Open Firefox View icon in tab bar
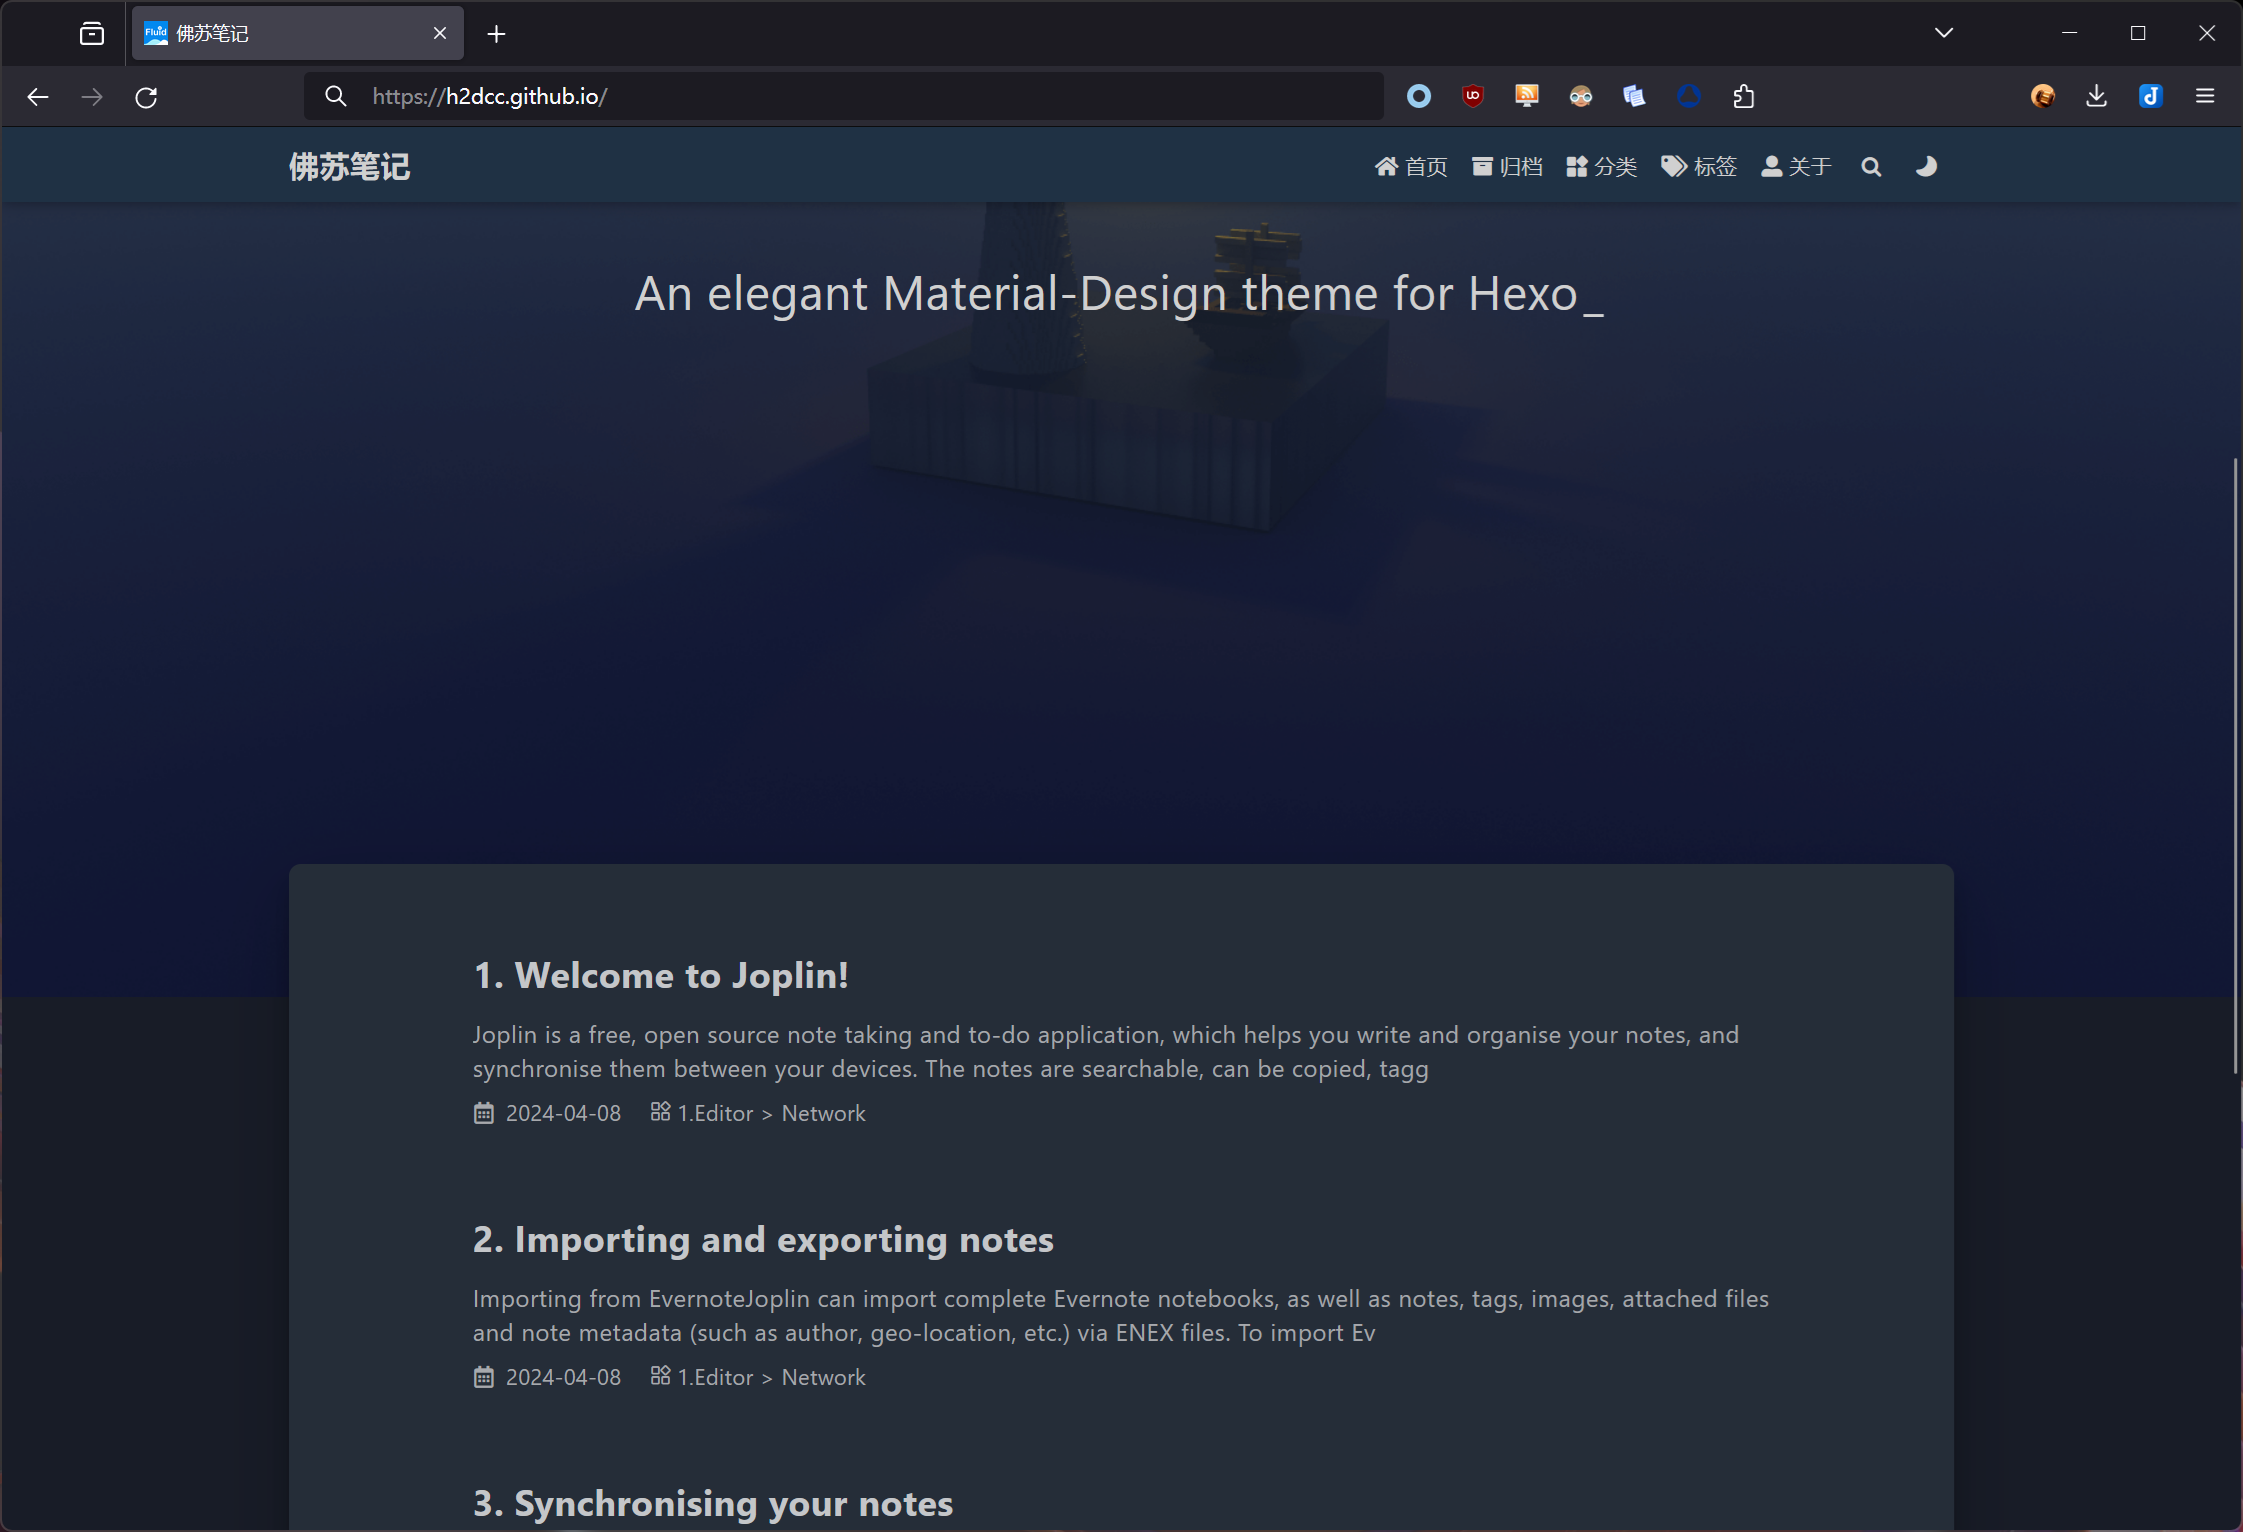 92,34
